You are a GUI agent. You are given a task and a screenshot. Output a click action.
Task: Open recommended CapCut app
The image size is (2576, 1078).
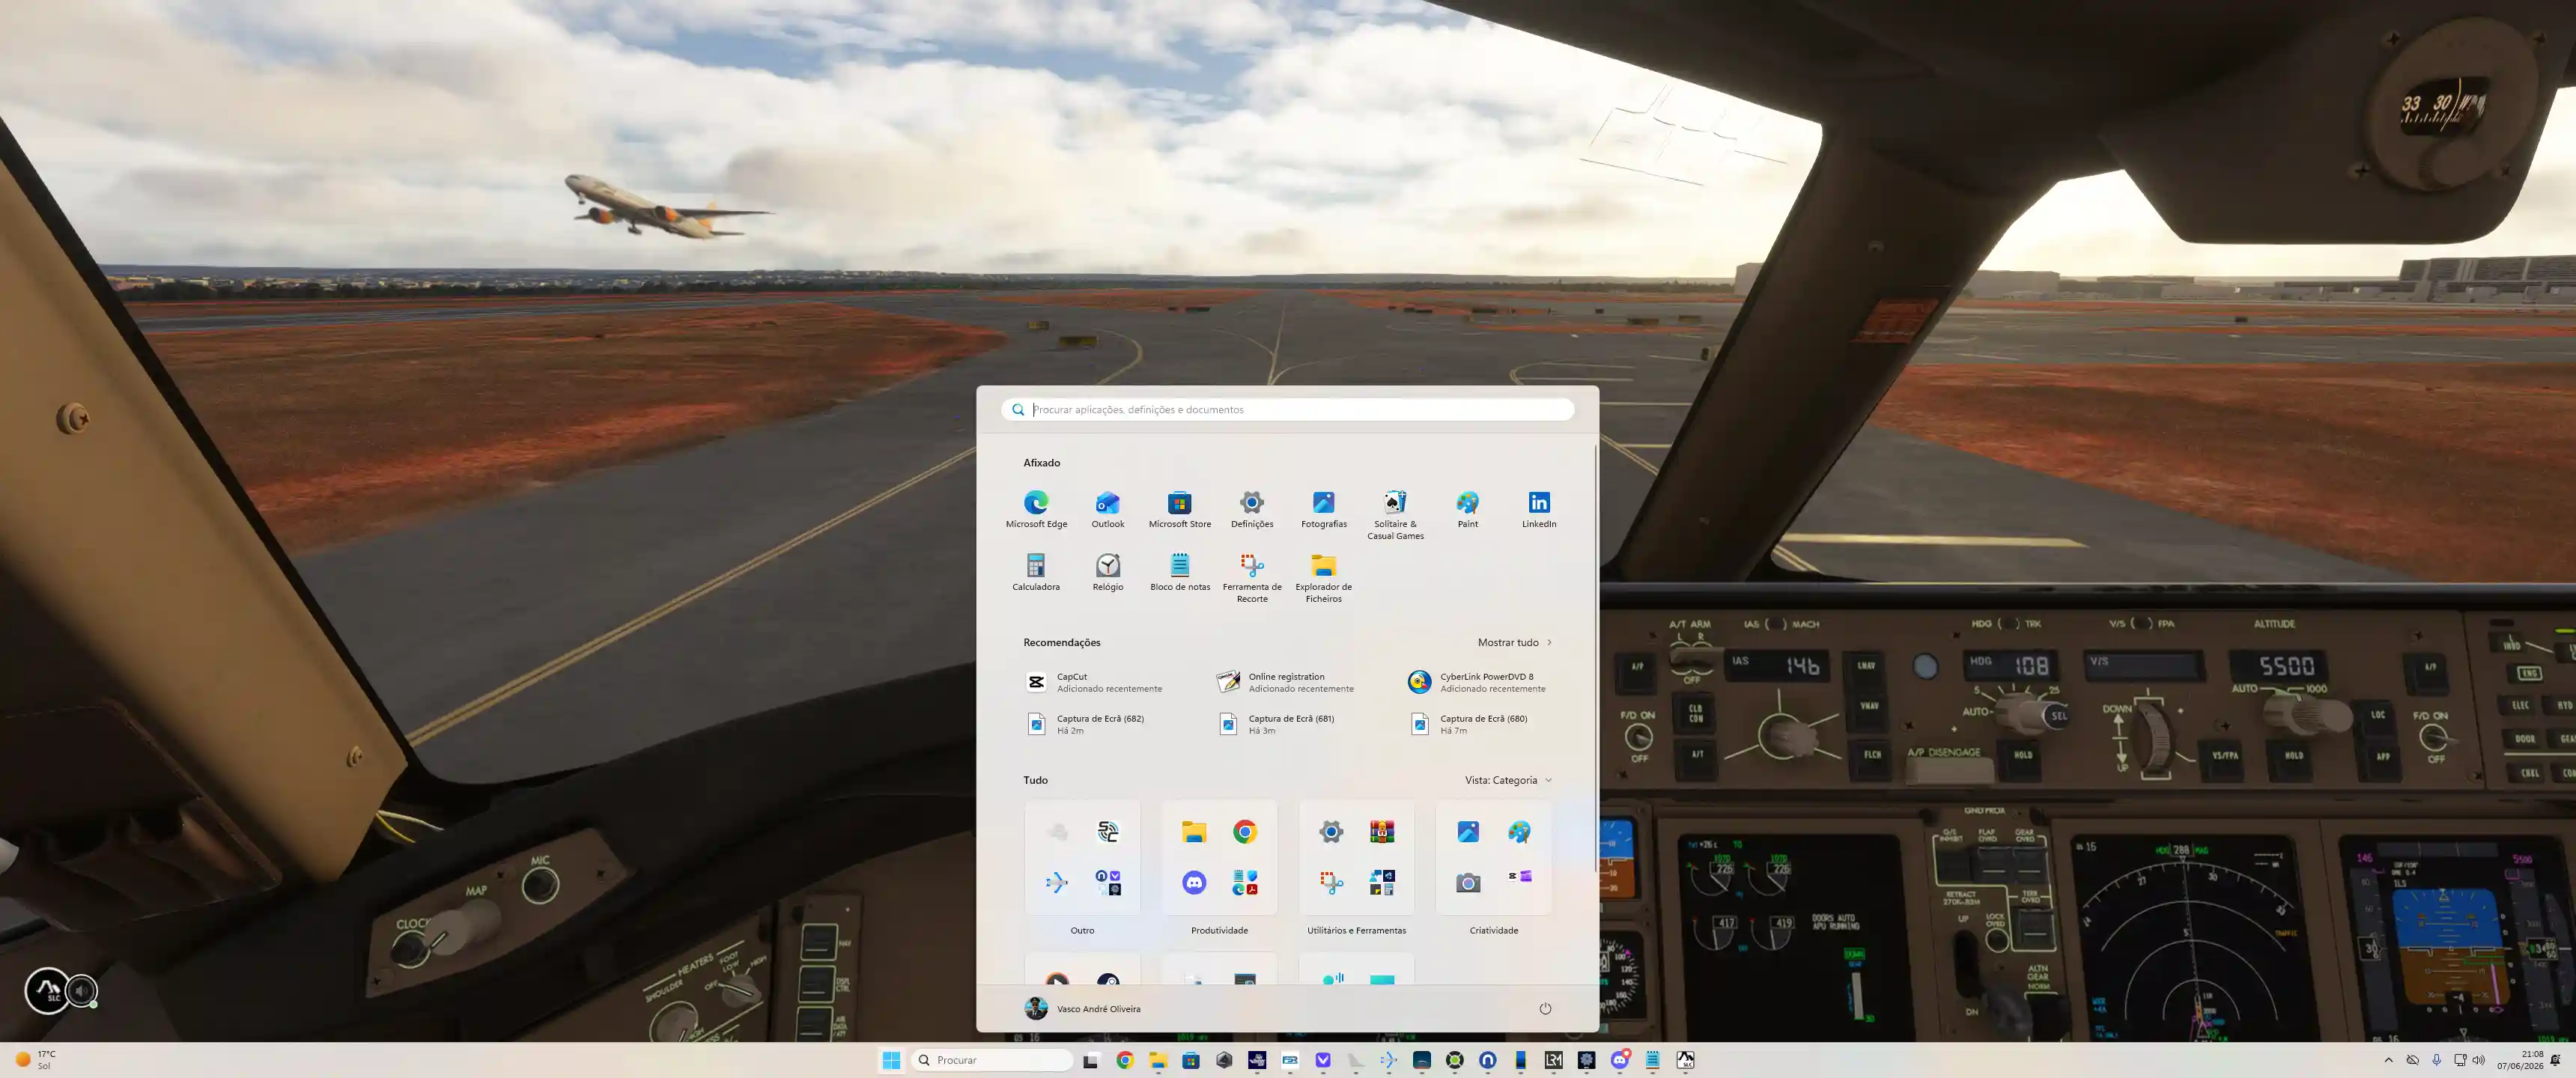1095,682
